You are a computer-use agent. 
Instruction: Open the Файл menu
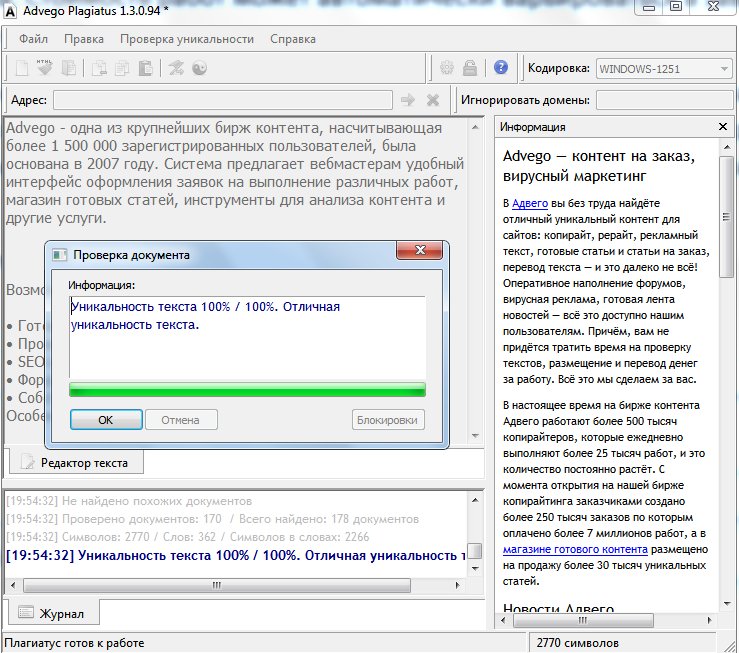pyautogui.click(x=33, y=39)
